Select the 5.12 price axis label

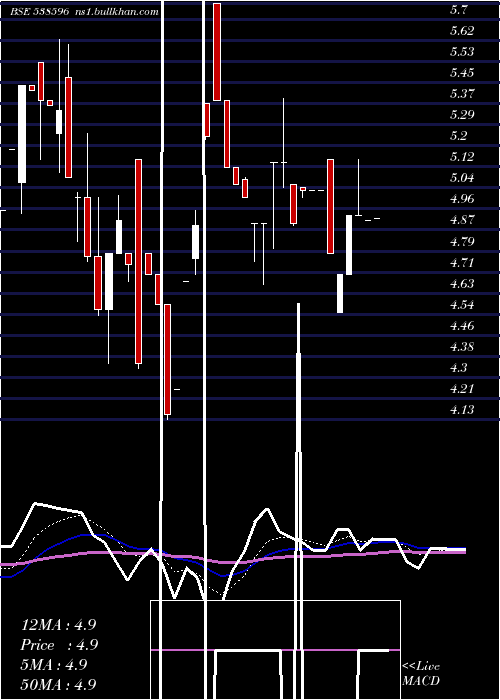point(462,157)
